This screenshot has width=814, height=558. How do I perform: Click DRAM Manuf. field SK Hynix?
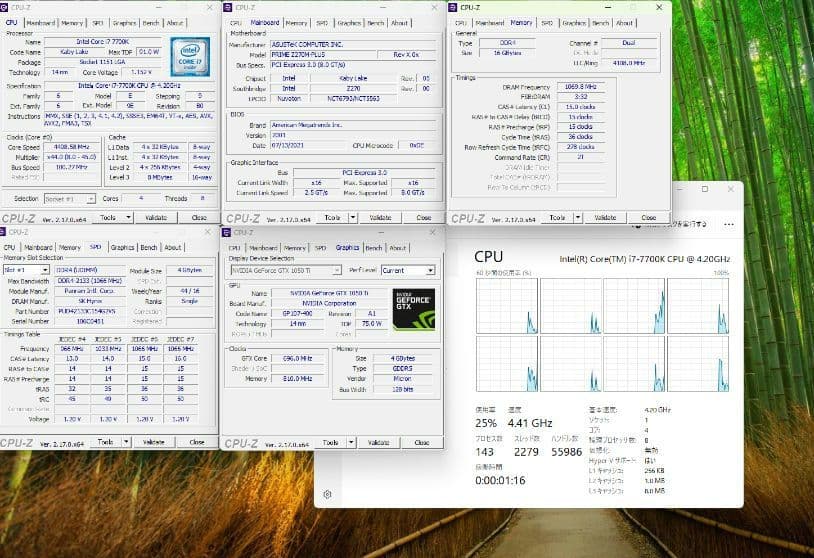coord(89,301)
